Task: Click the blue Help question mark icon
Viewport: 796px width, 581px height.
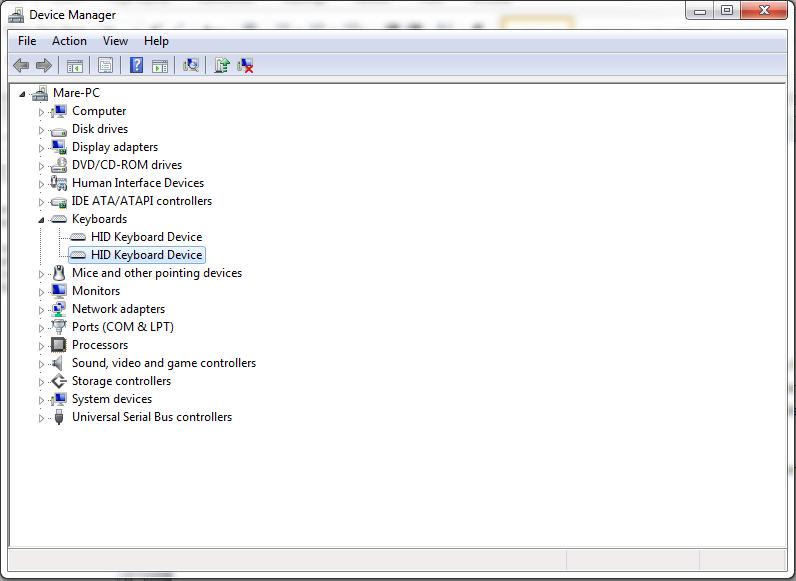Action: 136,66
